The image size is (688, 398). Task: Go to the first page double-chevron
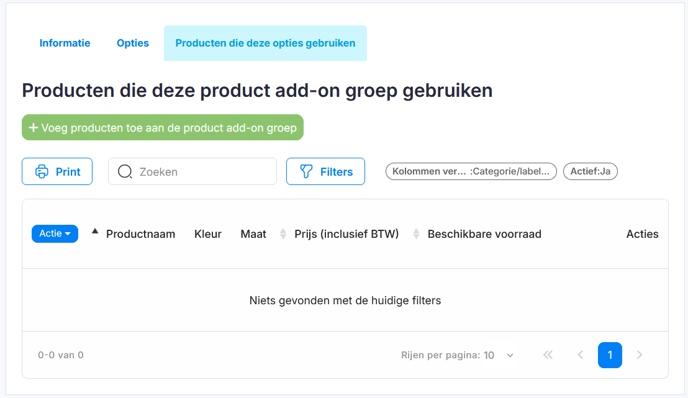[548, 355]
